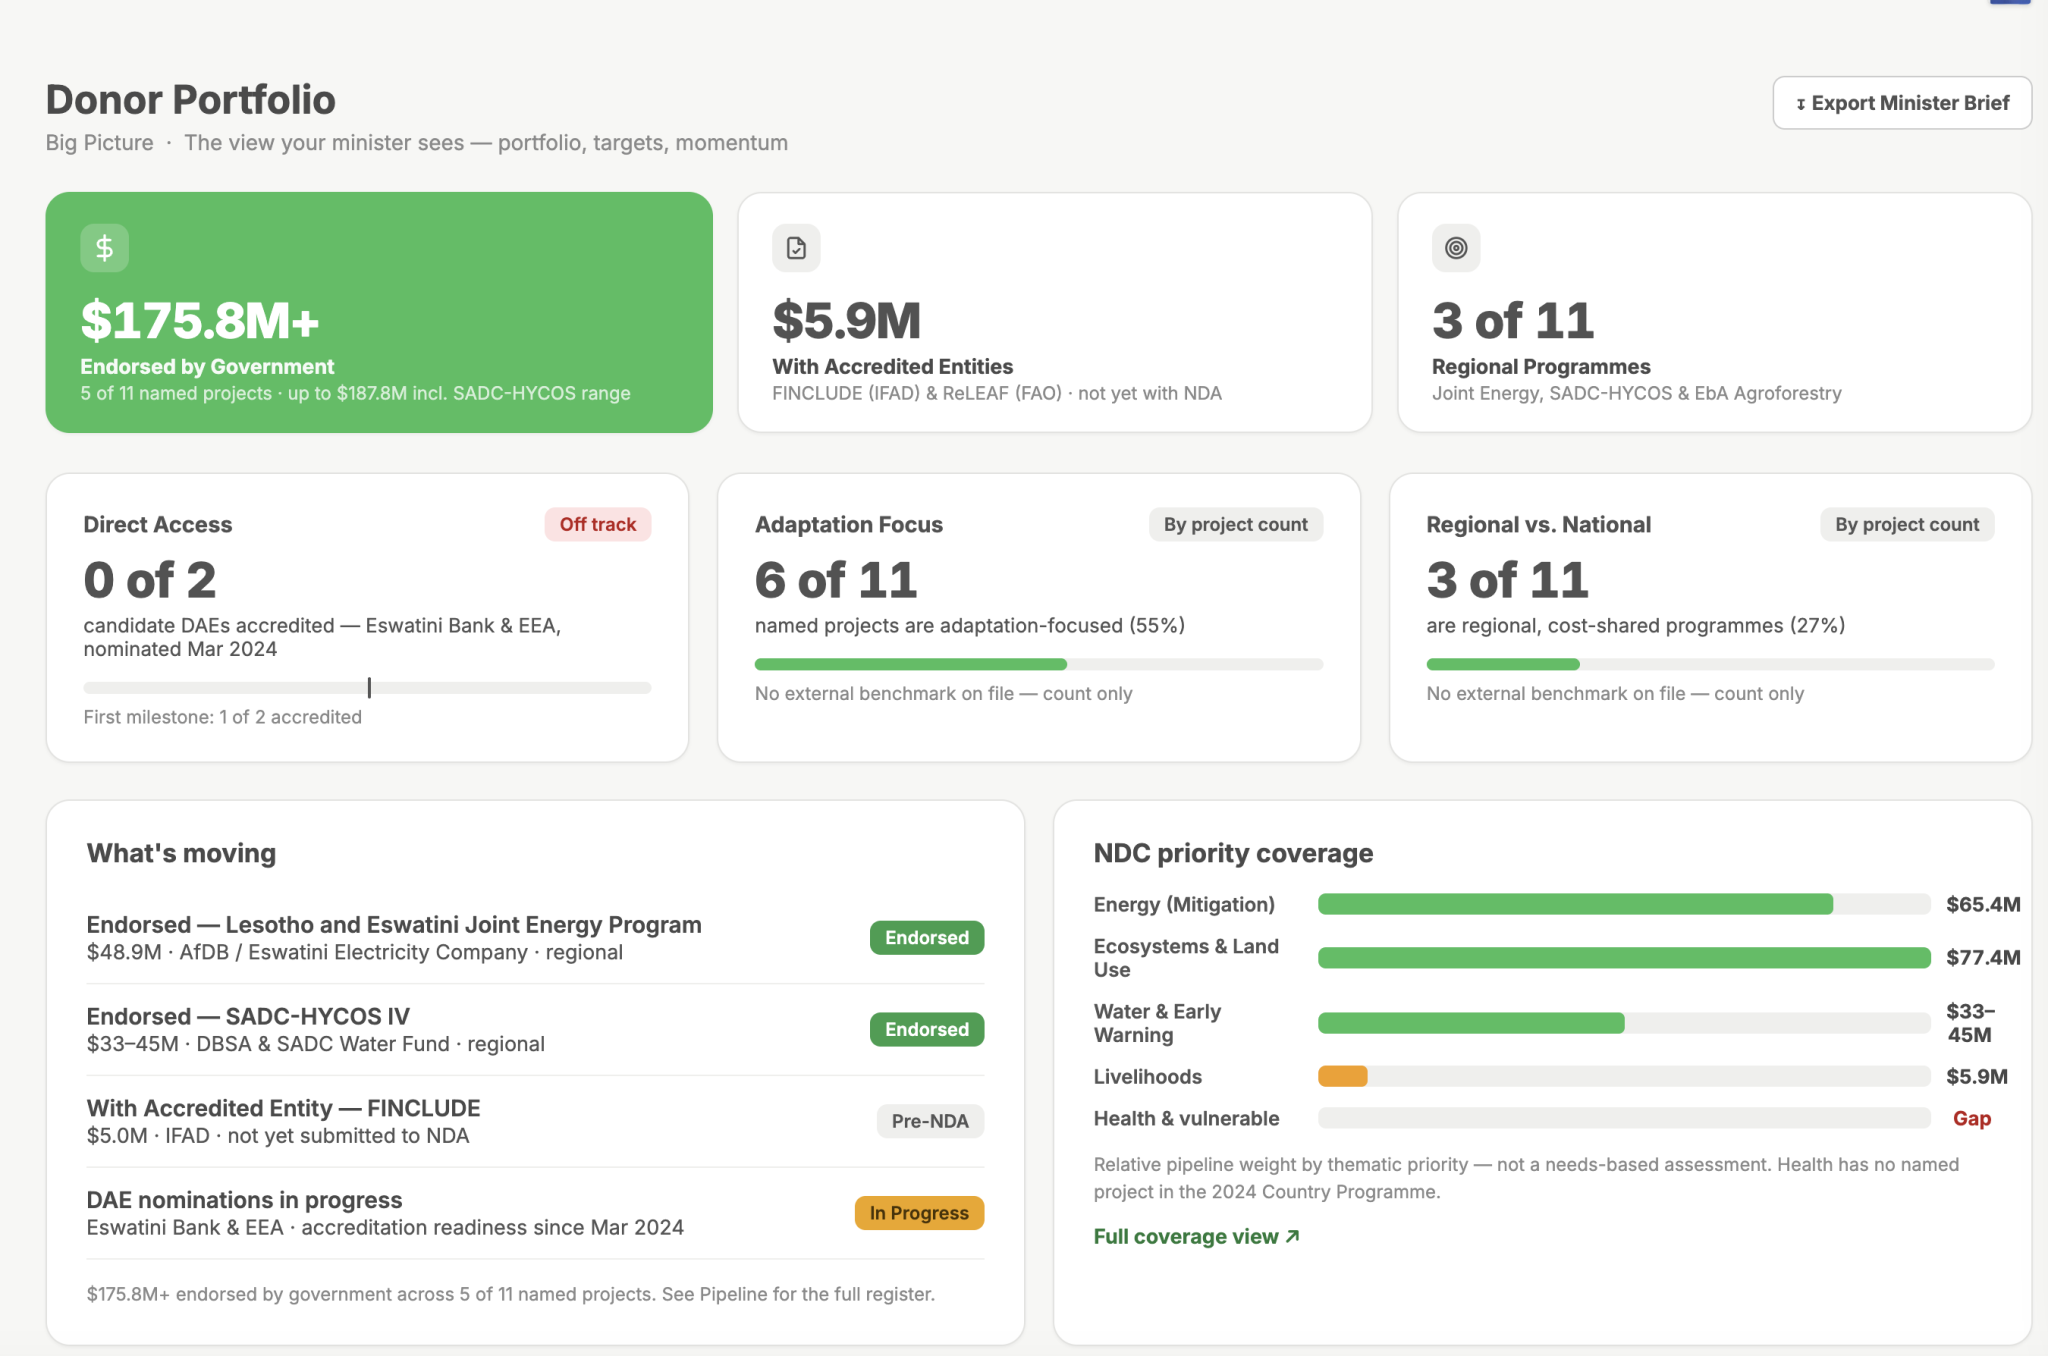The width and height of the screenshot is (2048, 1356).
Task: Click the dollar sign icon in green card
Action: tap(104, 248)
